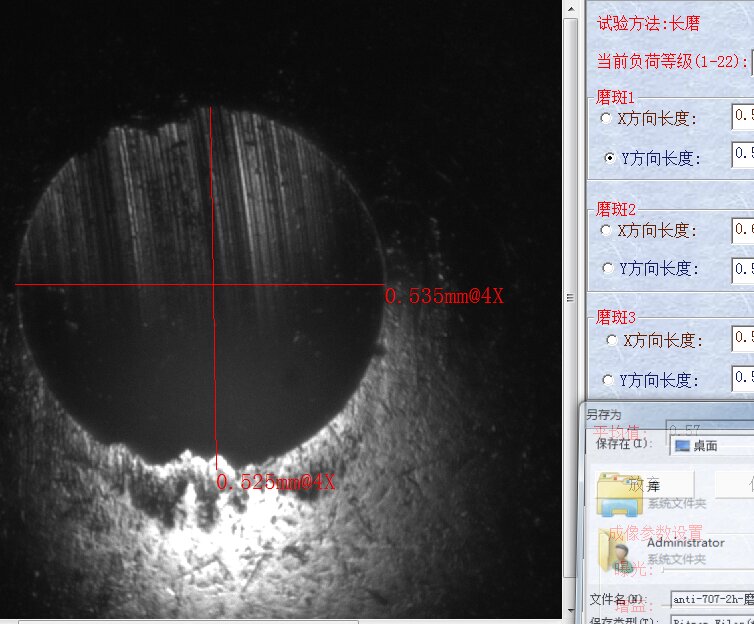Click the Libraries folder icon
Viewport: 754px width, 624px height.
tap(617, 491)
